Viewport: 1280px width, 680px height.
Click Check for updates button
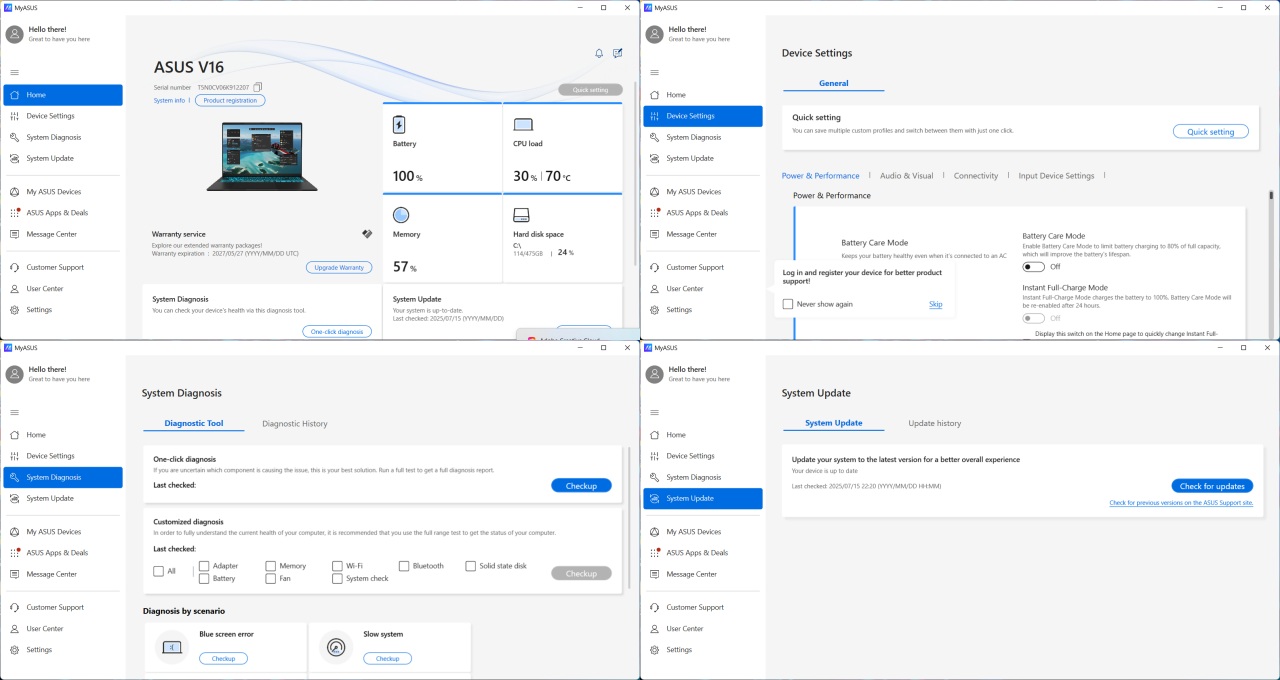point(1211,486)
